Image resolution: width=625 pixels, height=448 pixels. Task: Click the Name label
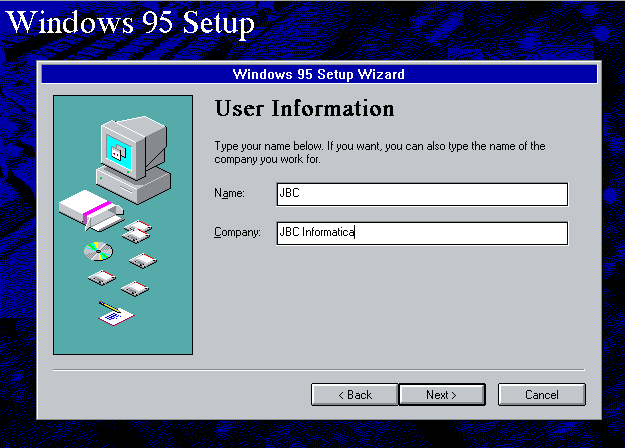[229, 194]
